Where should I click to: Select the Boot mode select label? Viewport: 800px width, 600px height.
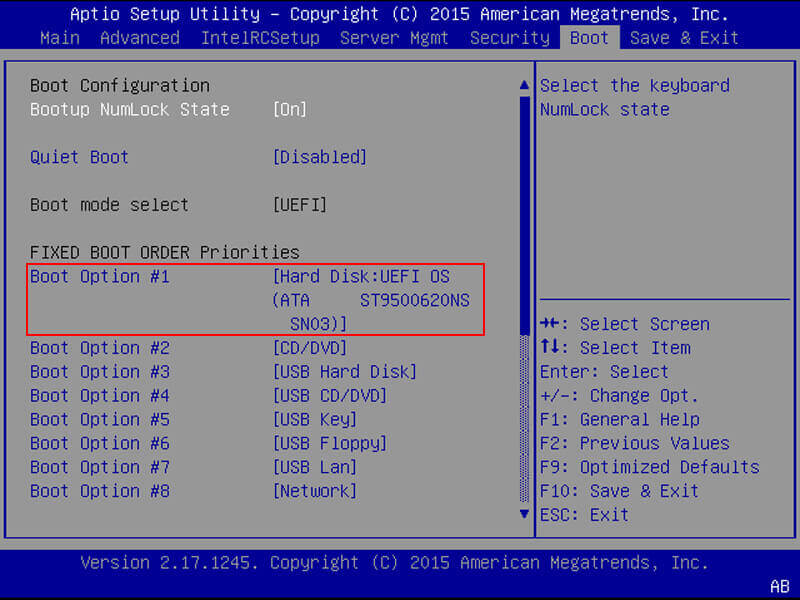click(x=109, y=205)
